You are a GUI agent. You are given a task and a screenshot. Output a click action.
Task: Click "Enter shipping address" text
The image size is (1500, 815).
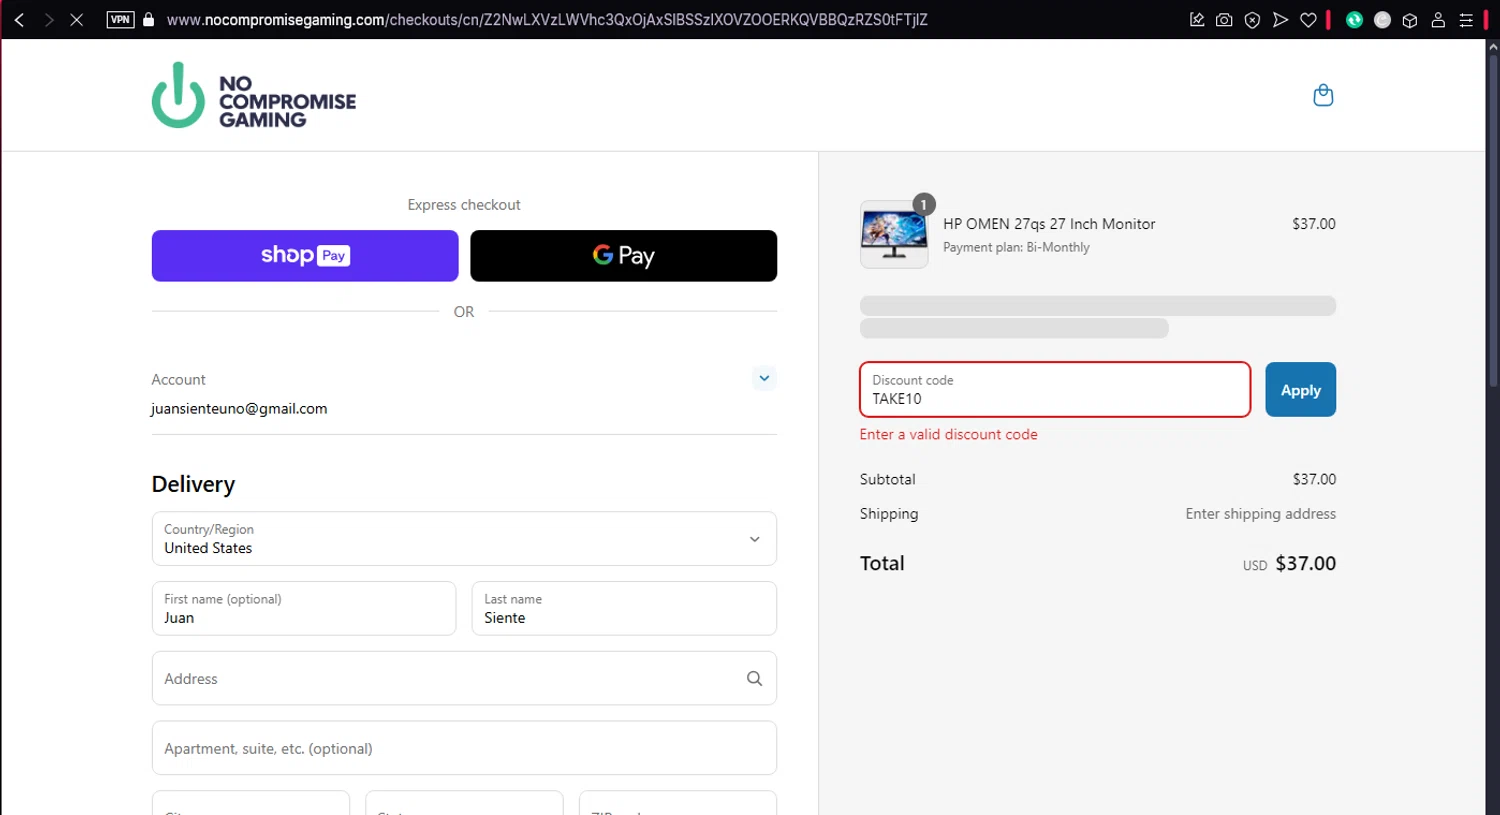[x=1260, y=514]
